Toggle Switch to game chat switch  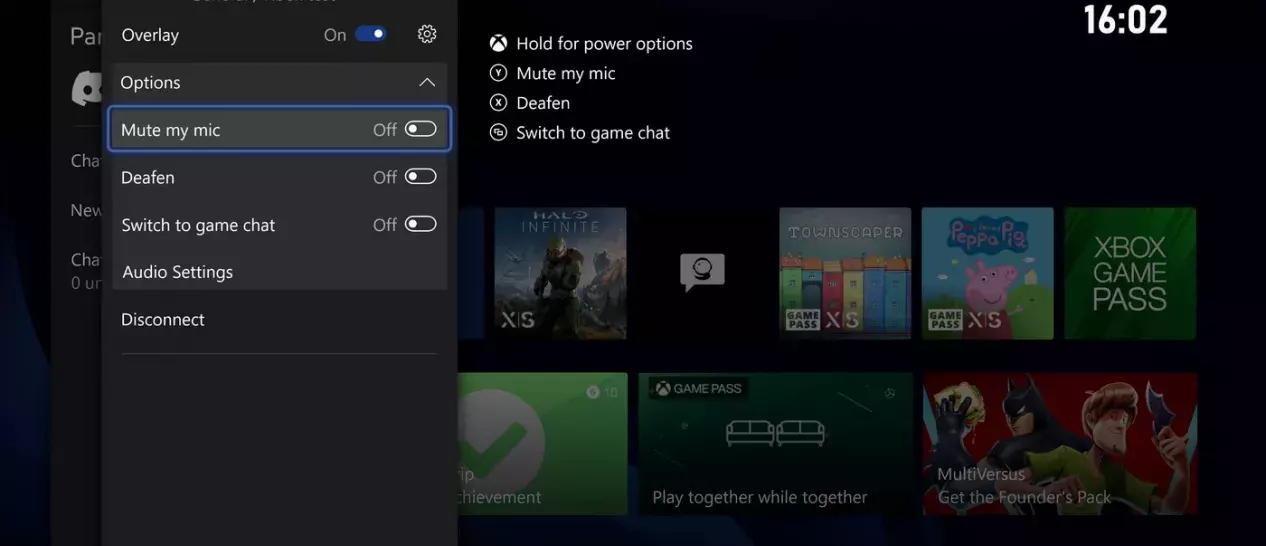coord(420,224)
